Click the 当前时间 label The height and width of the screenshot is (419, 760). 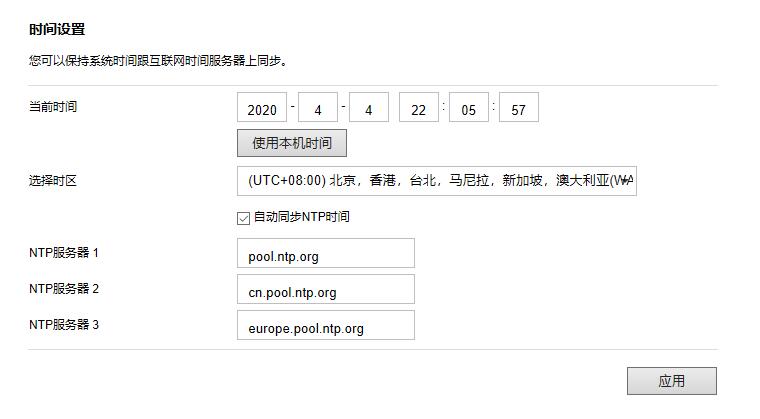click(x=53, y=107)
